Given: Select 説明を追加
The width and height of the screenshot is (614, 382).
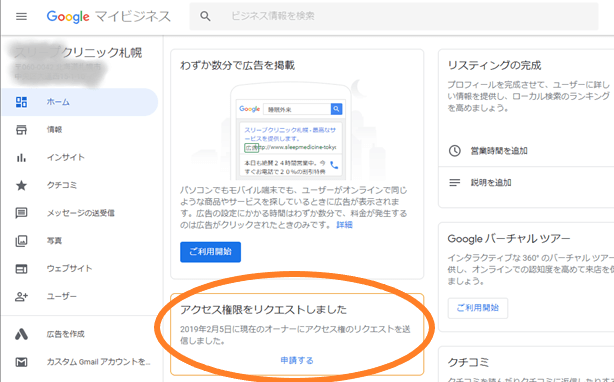Looking at the screenshot, I should [x=491, y=183].
